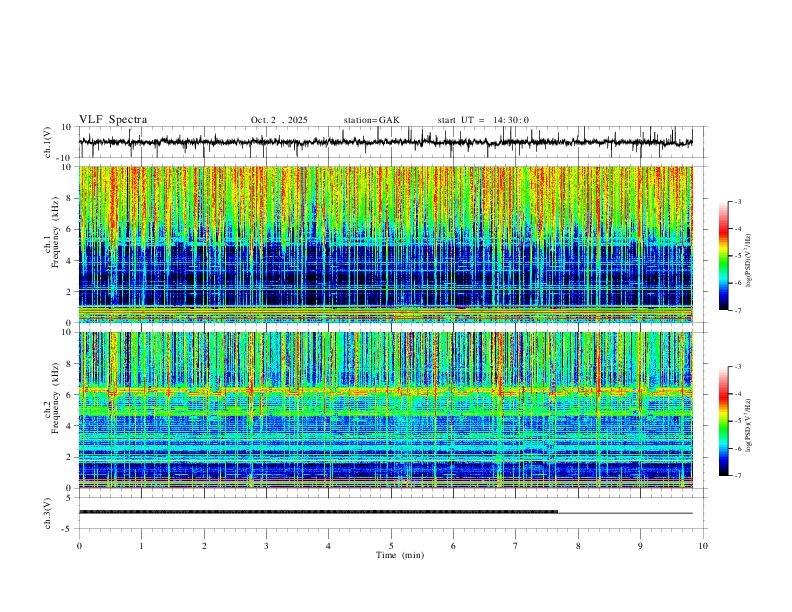The width and height of the screenshot is (792, 612).
Task: Click time axis tick label '0'
Action: (x=79, y=546)
